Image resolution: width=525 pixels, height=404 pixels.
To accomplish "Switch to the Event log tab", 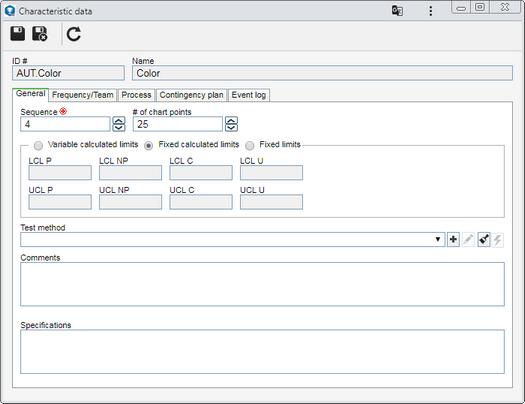I will (x=249, y=95).
